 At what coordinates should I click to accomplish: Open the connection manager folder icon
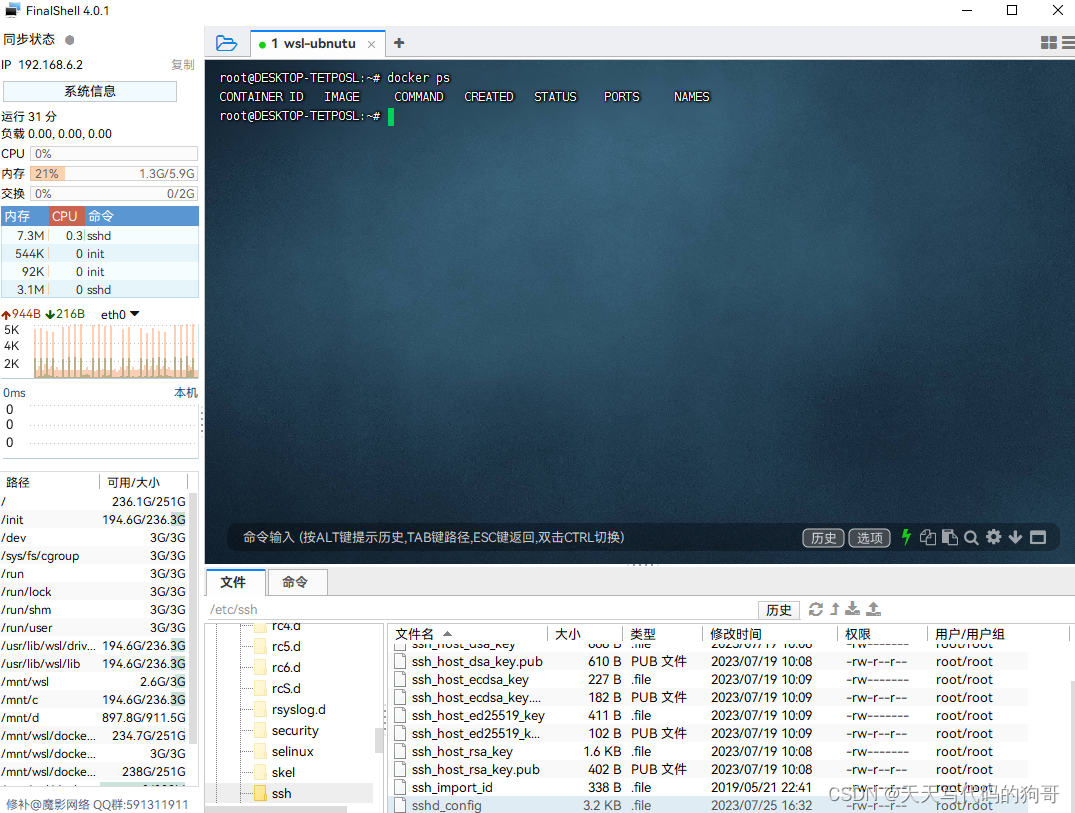pos(226,43)
